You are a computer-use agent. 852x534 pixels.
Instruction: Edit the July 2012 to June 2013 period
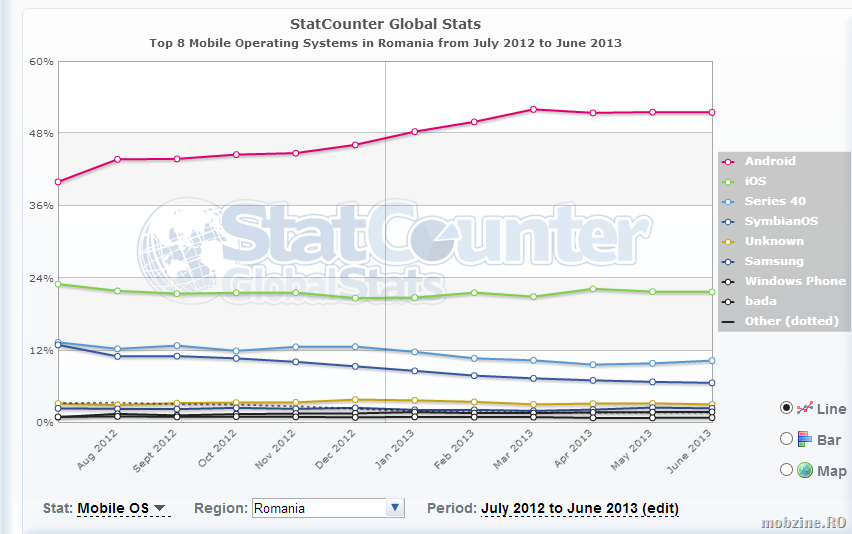pos(579,508)
